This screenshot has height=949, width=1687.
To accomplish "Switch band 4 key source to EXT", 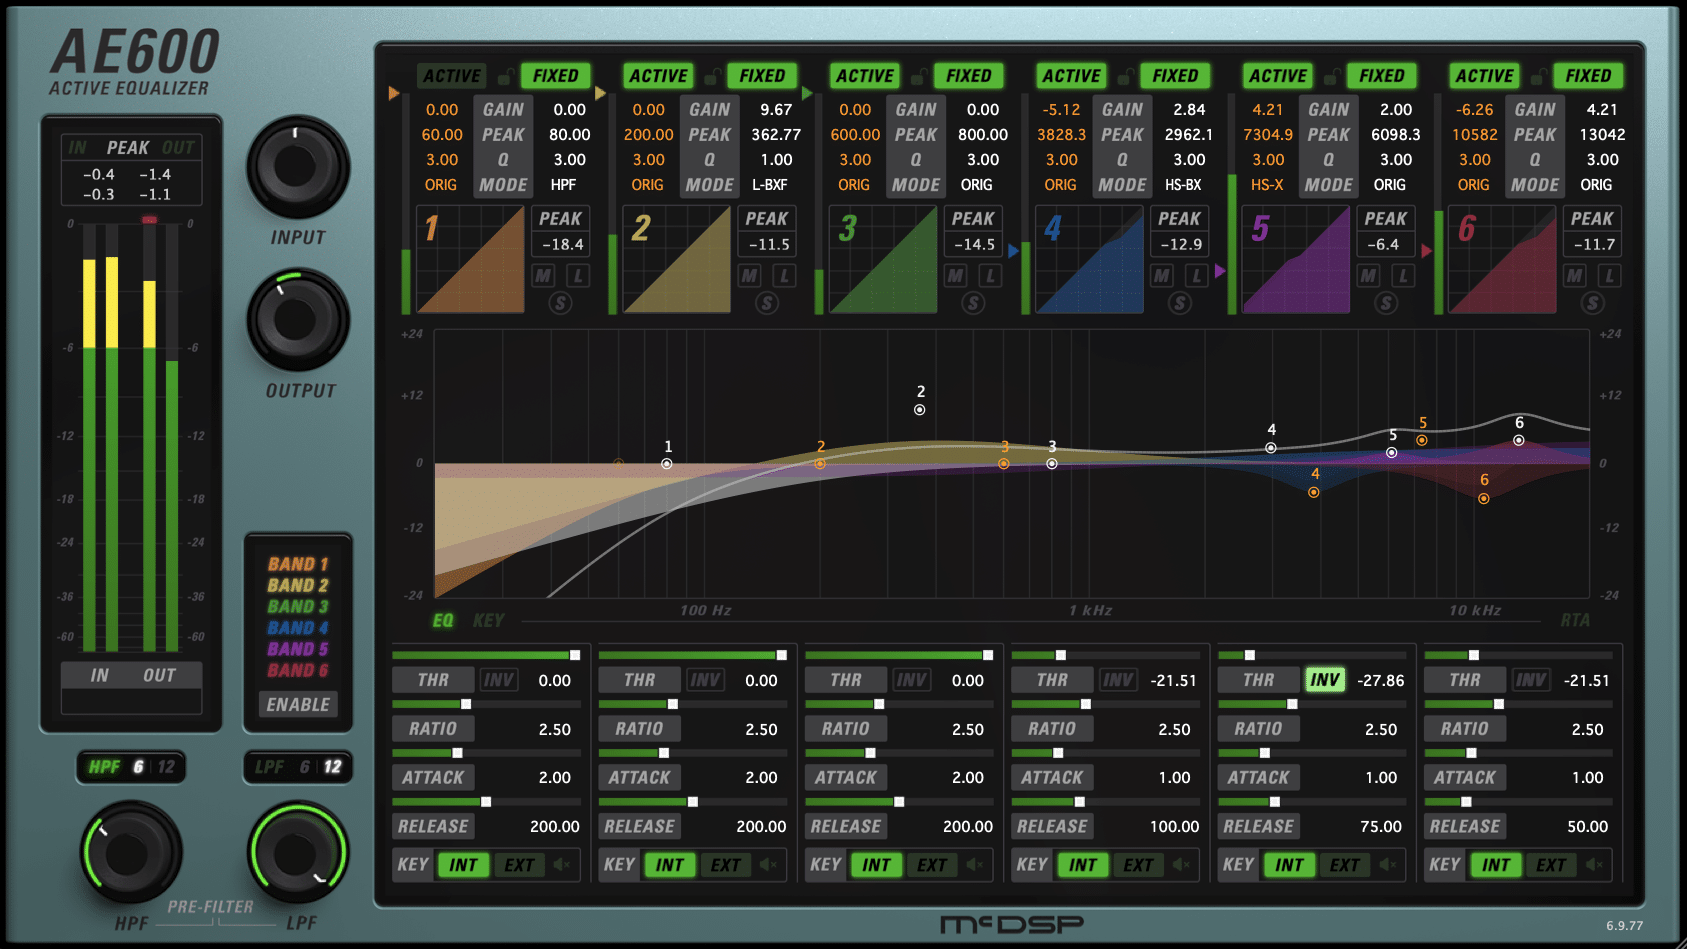I will pyautogui.click(x=1138, y=865).
